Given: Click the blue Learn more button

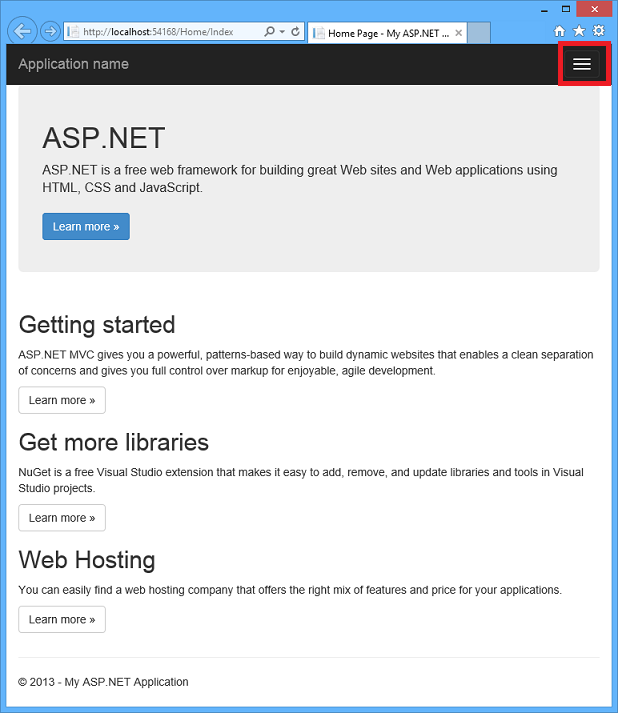Looking at the screenshot, I should click(86, 226).
